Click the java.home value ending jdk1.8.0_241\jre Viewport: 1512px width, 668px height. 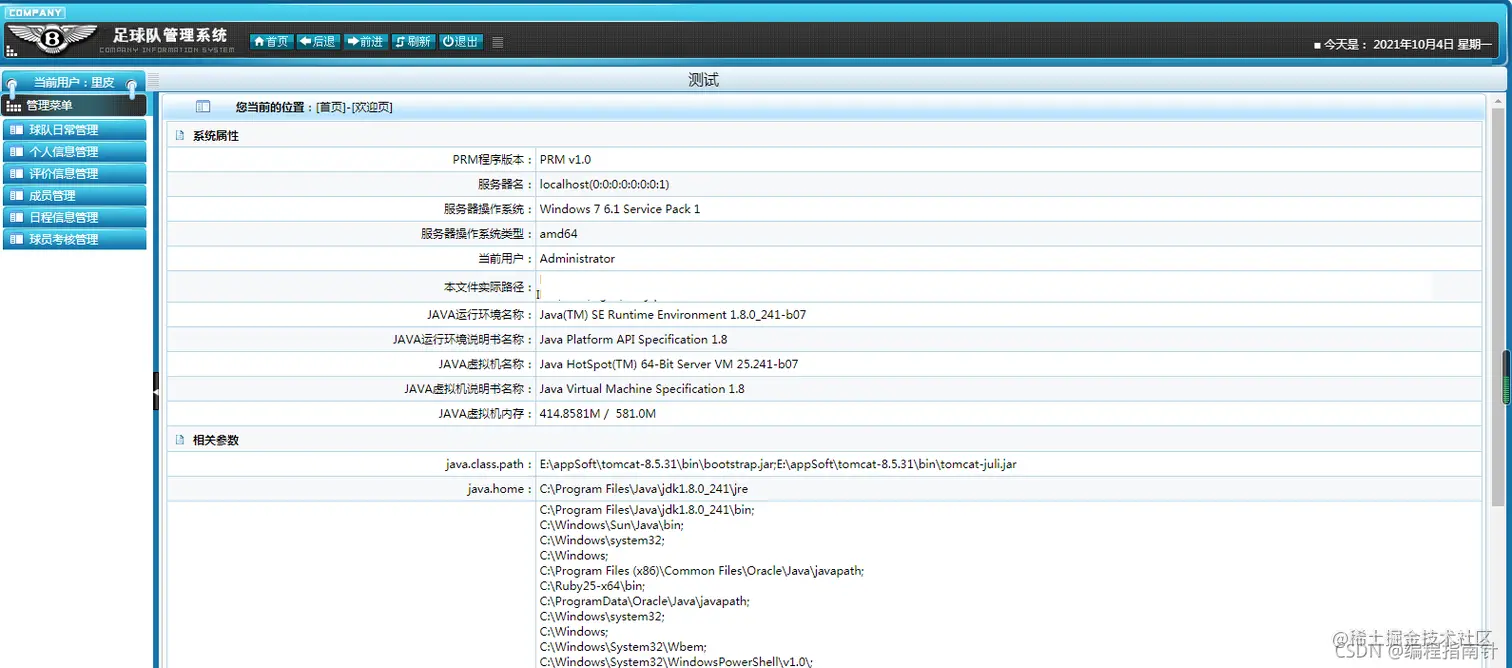pyautogui.click(x=643, y=490)
